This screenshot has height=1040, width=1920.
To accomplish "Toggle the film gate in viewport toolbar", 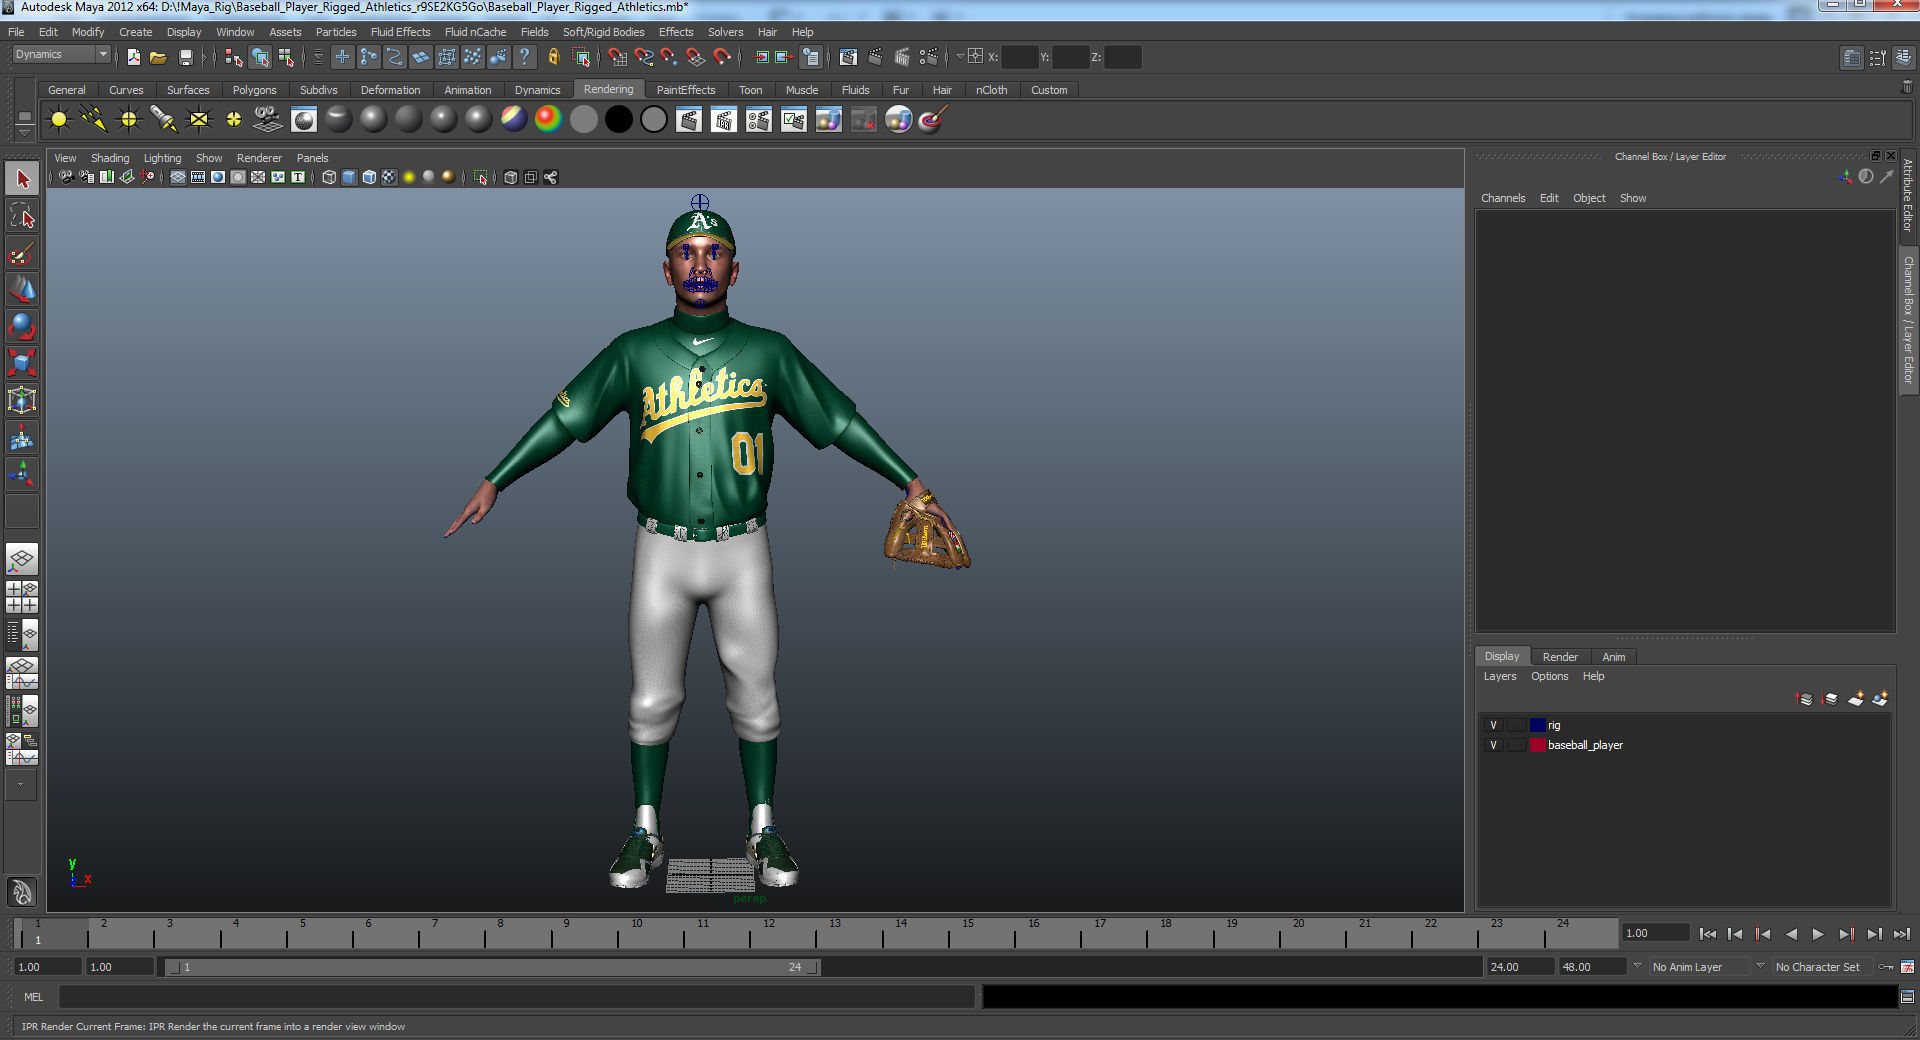I will pyautogui.click(x=197, y=177).
